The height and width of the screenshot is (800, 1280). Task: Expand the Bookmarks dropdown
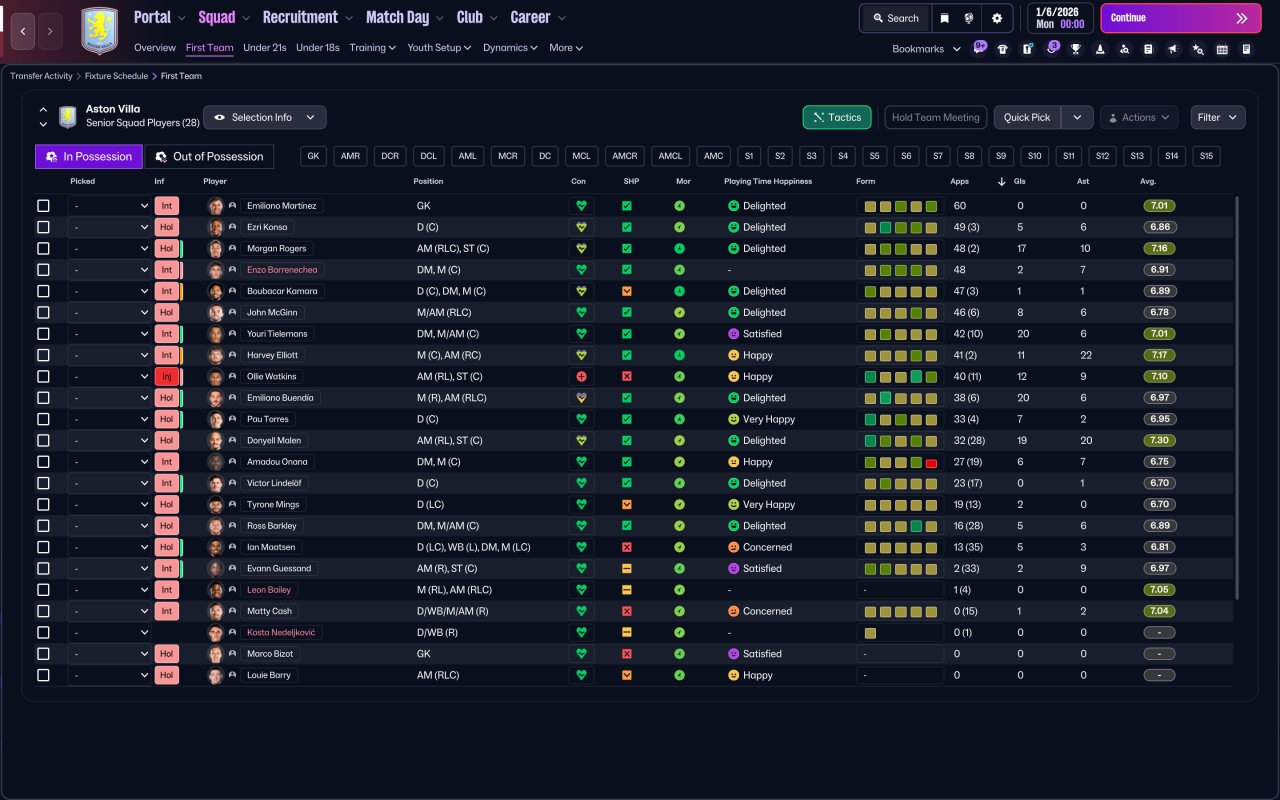click(x=926, y=49)
